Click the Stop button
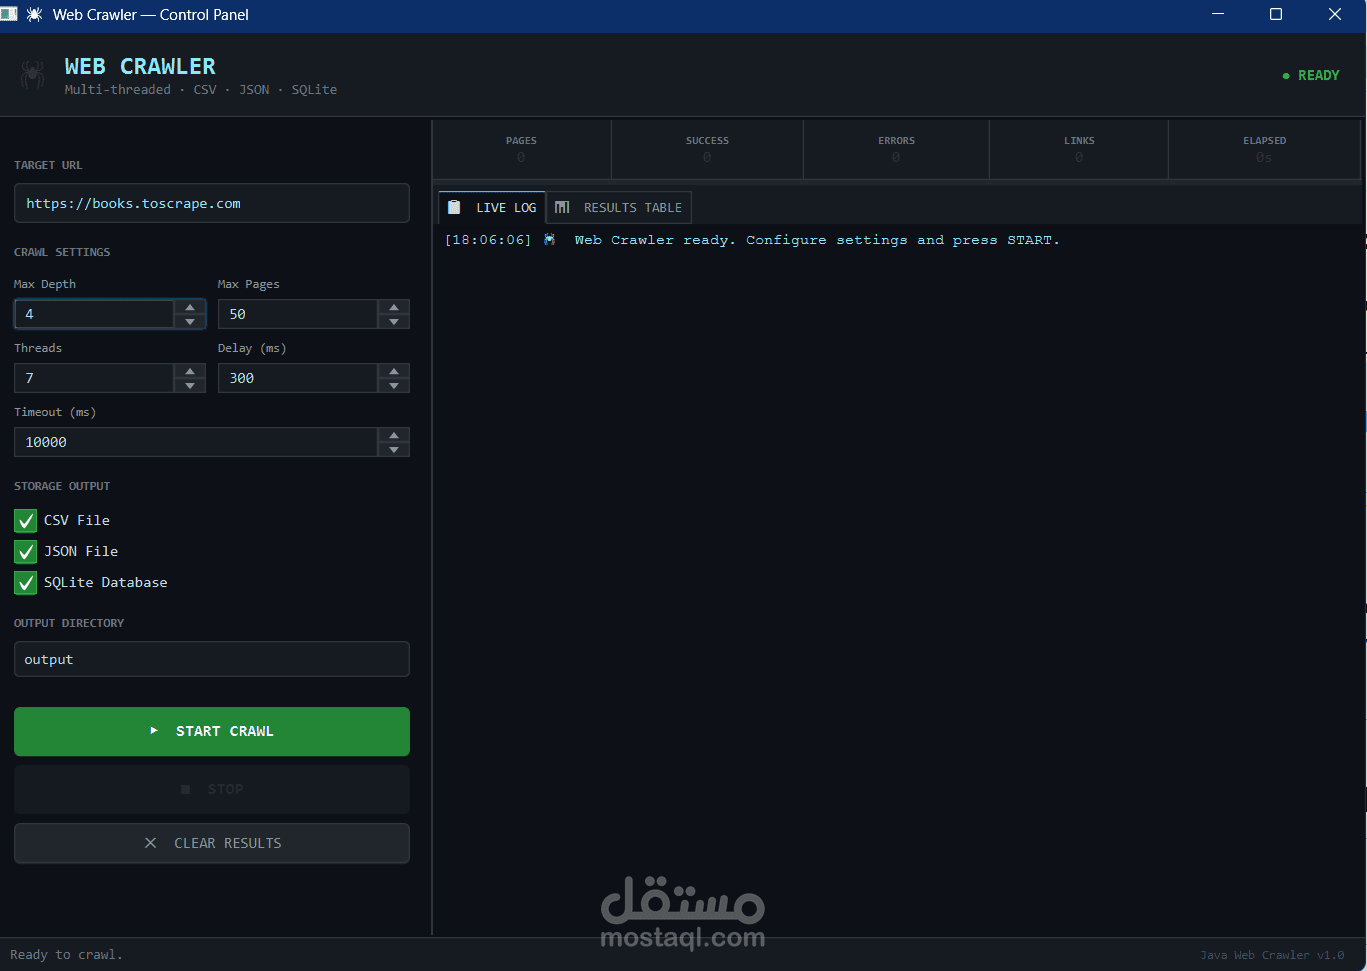 click(x=212, y=789)
